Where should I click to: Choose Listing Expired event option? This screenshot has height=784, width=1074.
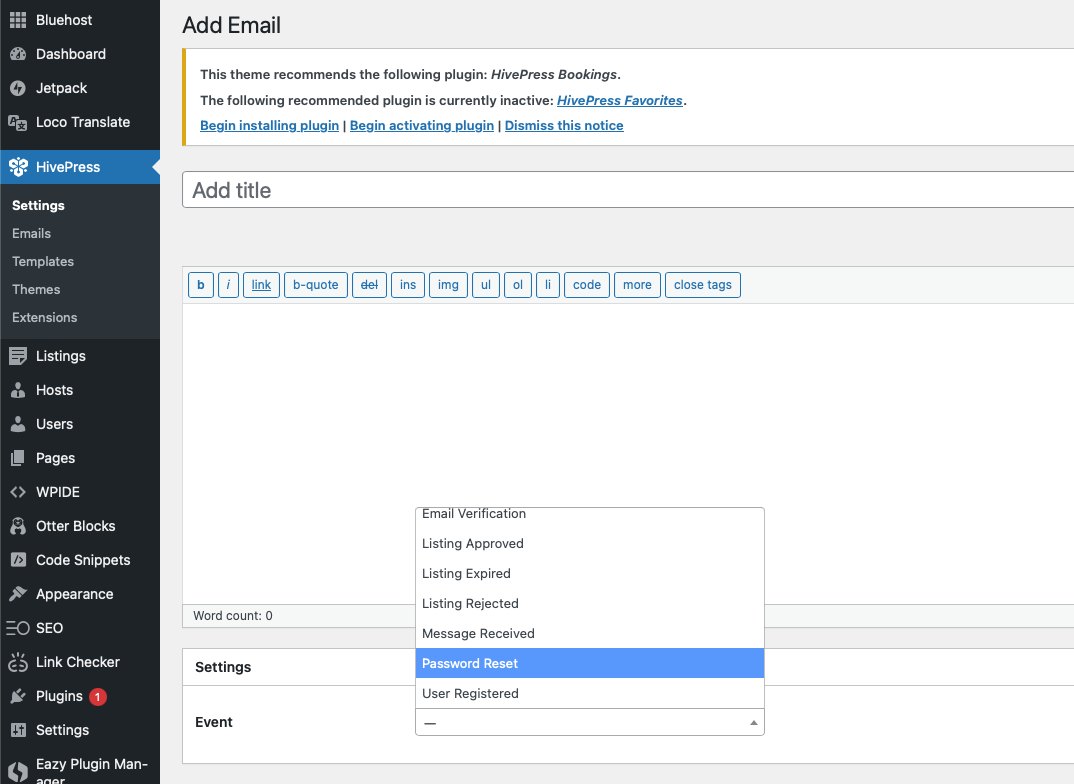point(590,574)
